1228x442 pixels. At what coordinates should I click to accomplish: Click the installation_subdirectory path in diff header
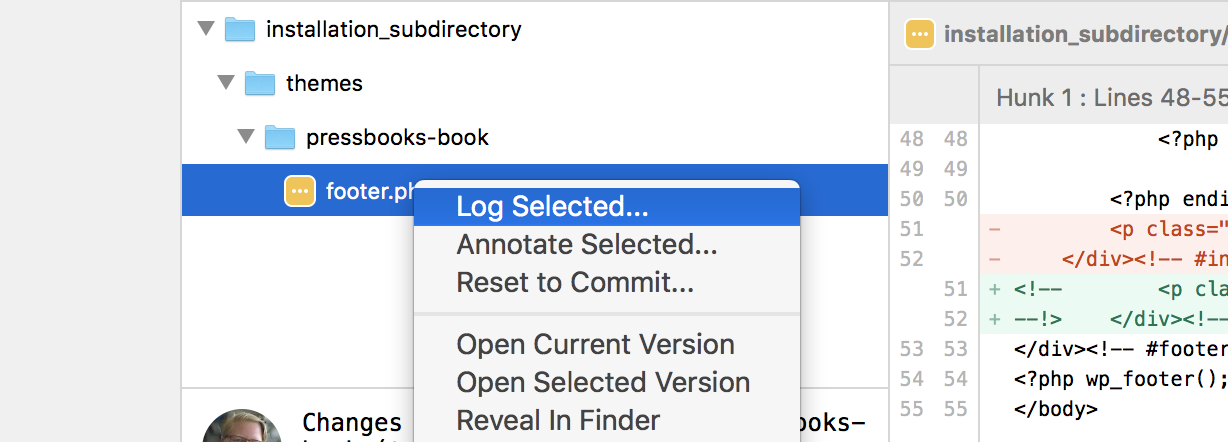[1085, 35]
